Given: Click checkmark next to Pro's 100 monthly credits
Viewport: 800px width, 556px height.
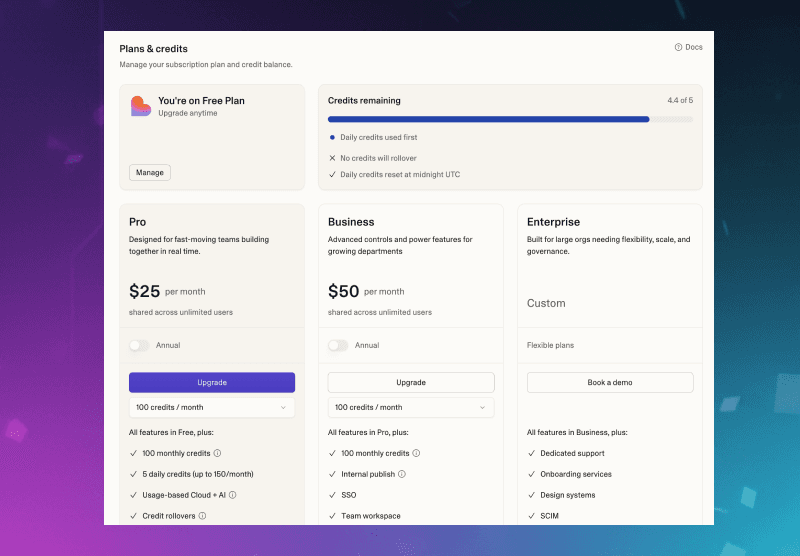Looking at the screenshot, I should pyautogui.click(x=133, y=453).
